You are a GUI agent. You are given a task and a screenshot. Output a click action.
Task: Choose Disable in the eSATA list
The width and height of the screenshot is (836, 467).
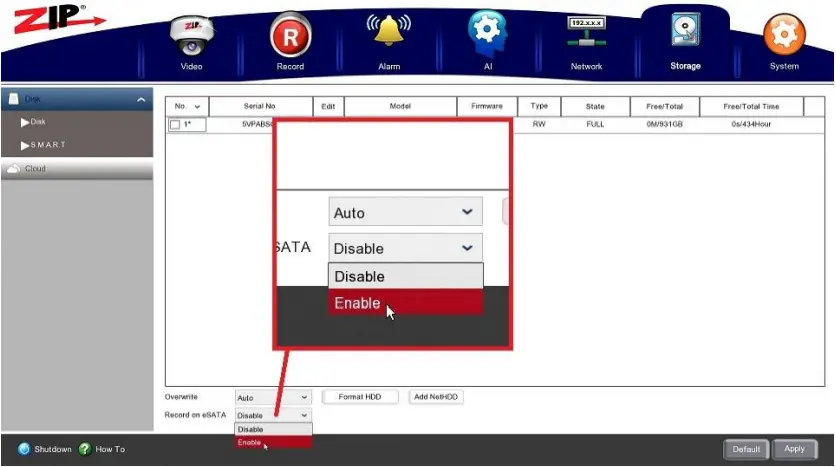click(x=273, y=429)
